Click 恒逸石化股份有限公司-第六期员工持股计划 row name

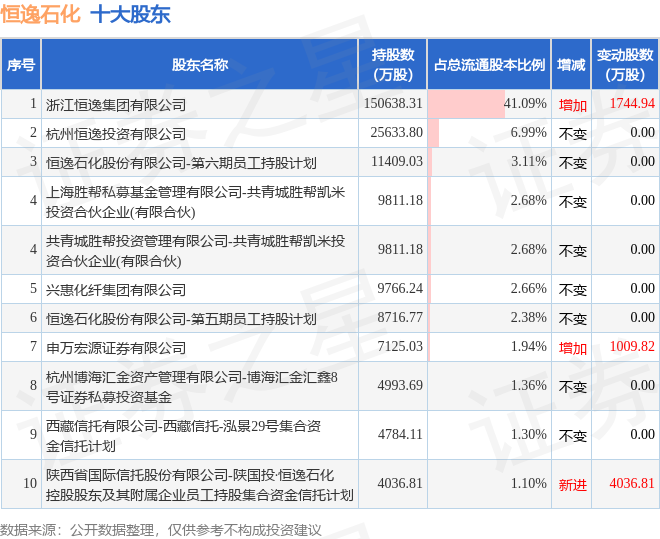tap(181, 162)
